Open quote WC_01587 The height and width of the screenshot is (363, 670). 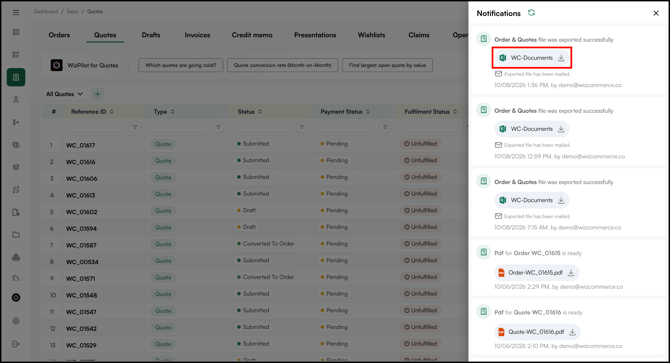81,245
